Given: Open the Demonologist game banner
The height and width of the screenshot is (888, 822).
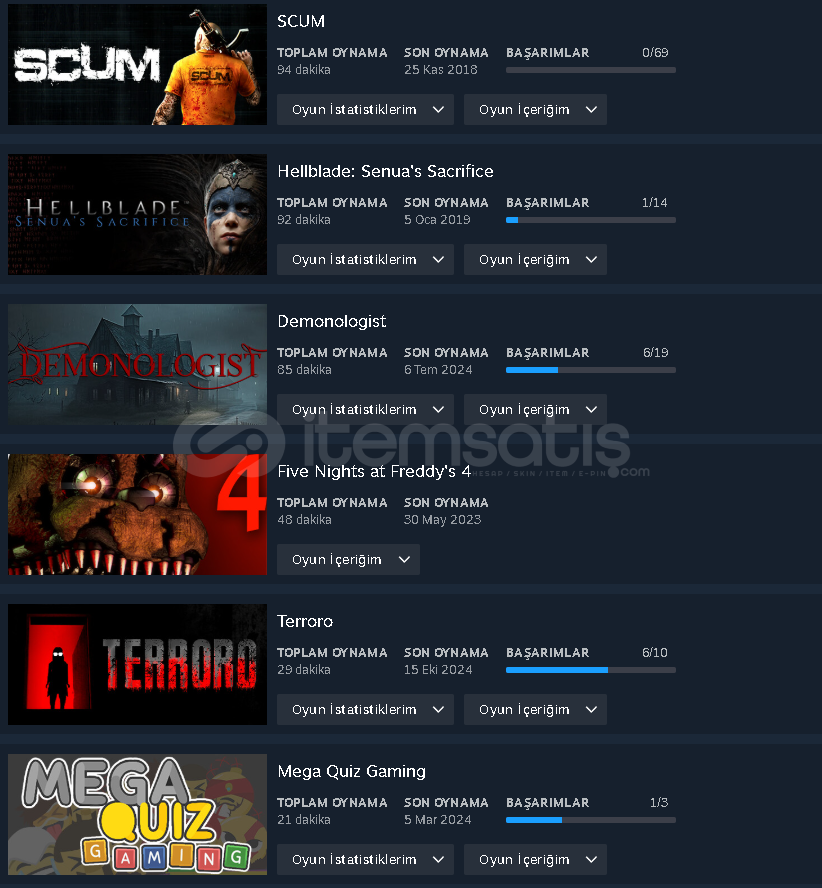Looking at the screenshot, I should [x=137, y=365].
